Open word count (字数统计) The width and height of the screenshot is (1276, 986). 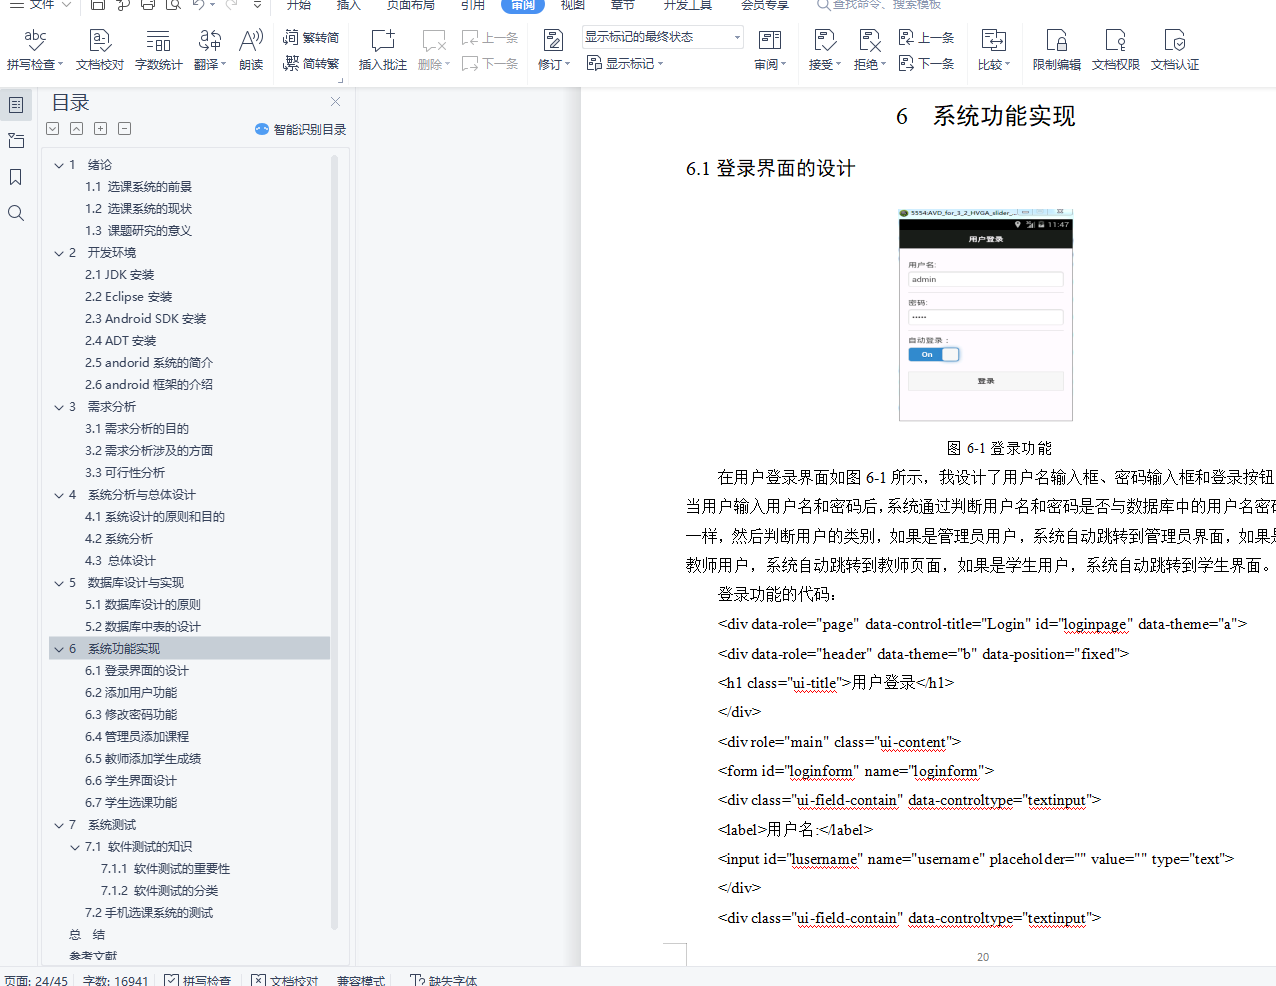point(158,50)
